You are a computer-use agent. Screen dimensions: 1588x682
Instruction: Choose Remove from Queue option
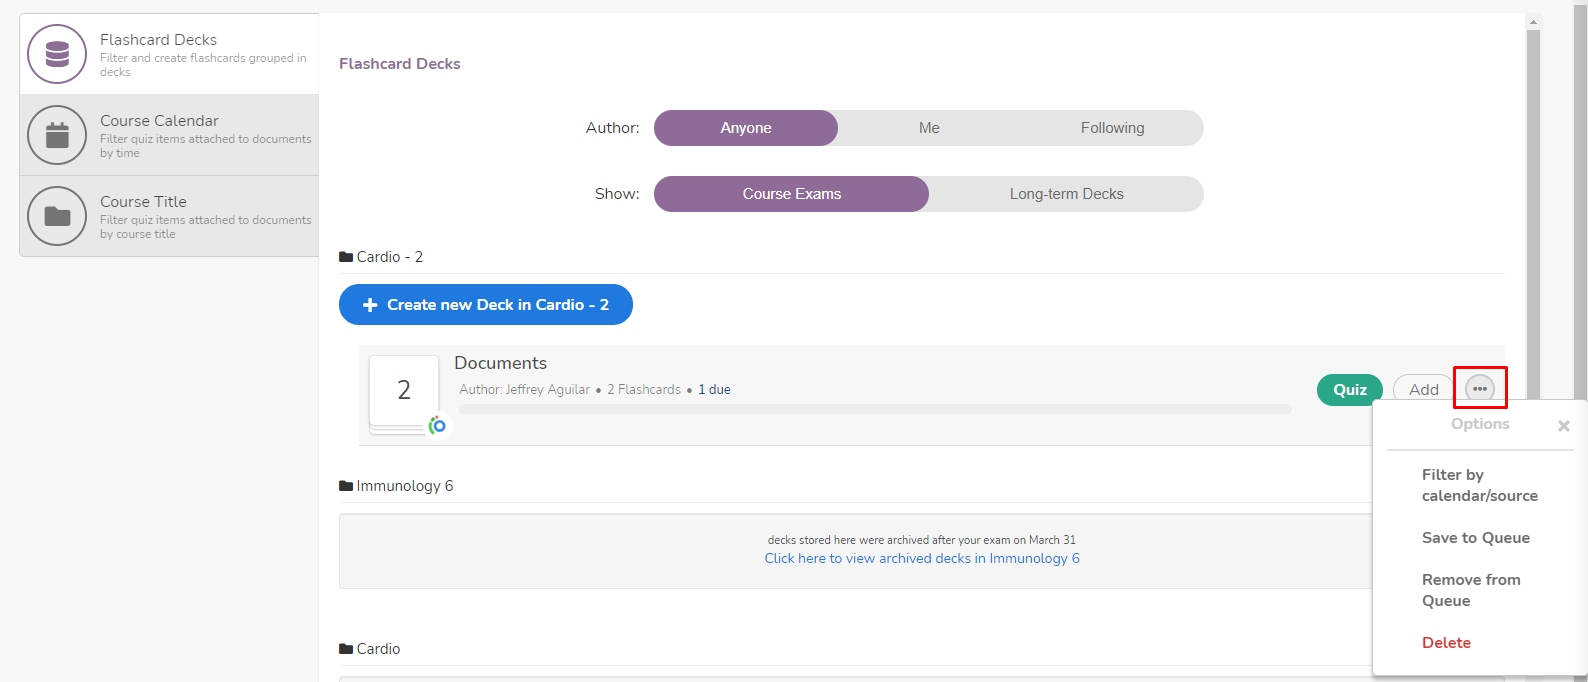[1470, 590]
